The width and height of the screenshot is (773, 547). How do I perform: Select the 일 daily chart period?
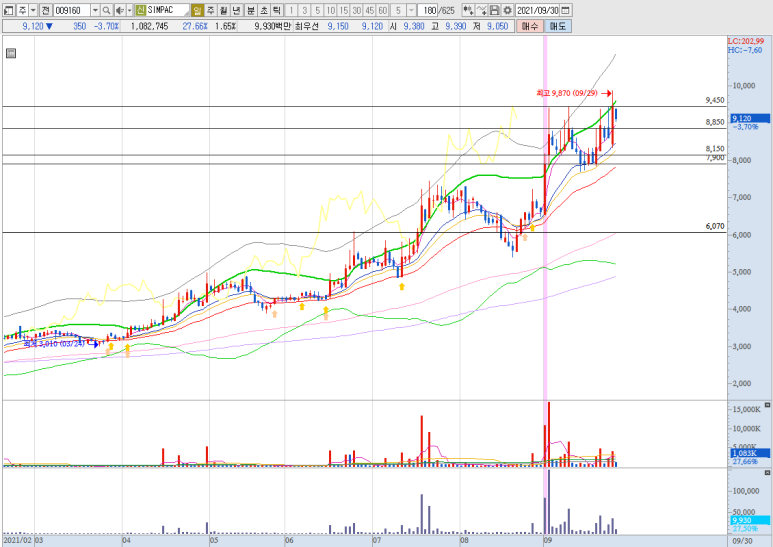tap(197, 10)
